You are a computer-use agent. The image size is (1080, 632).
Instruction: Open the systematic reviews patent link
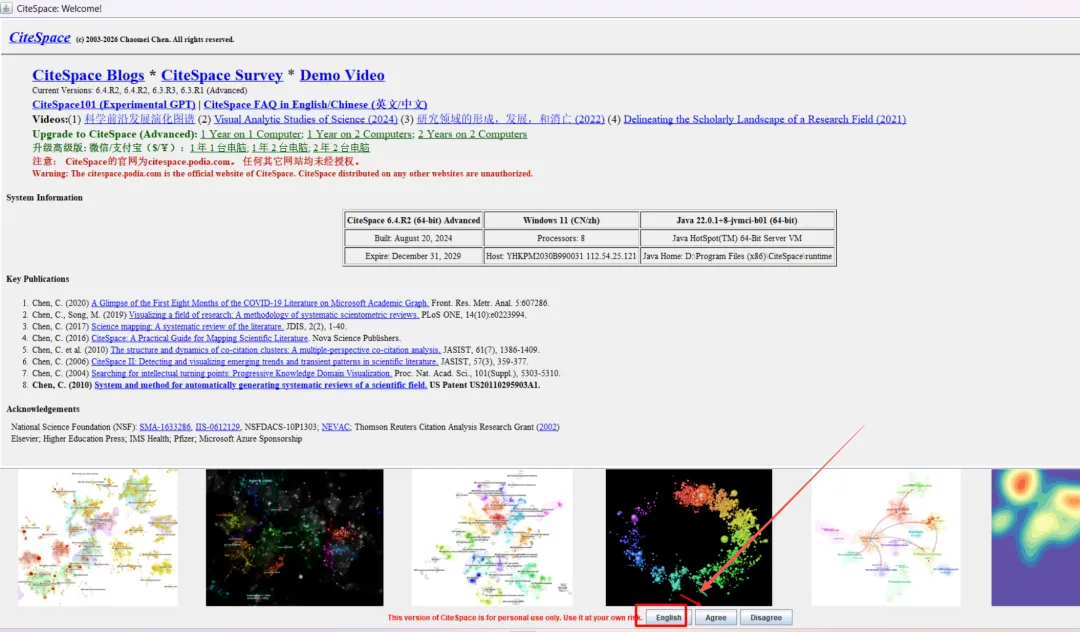pyautogui.click(x=260, y=385)
